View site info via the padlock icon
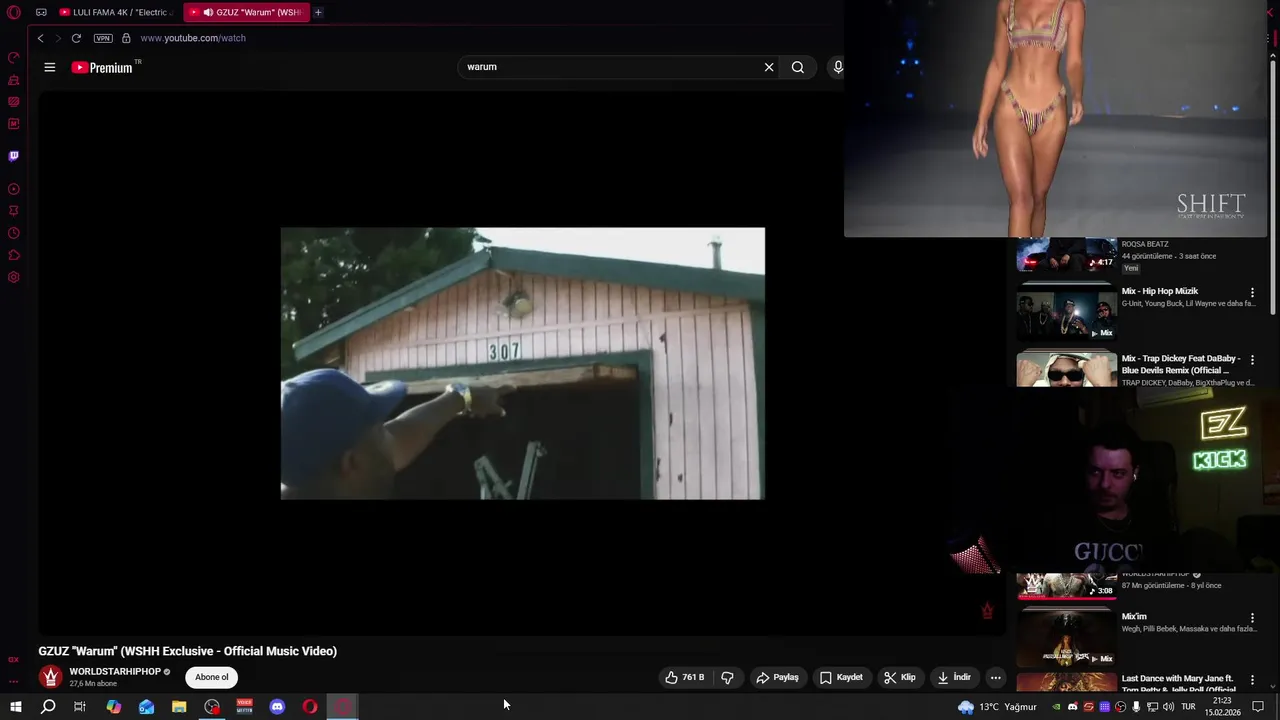 pyautogui.click(x=126, y=38)
